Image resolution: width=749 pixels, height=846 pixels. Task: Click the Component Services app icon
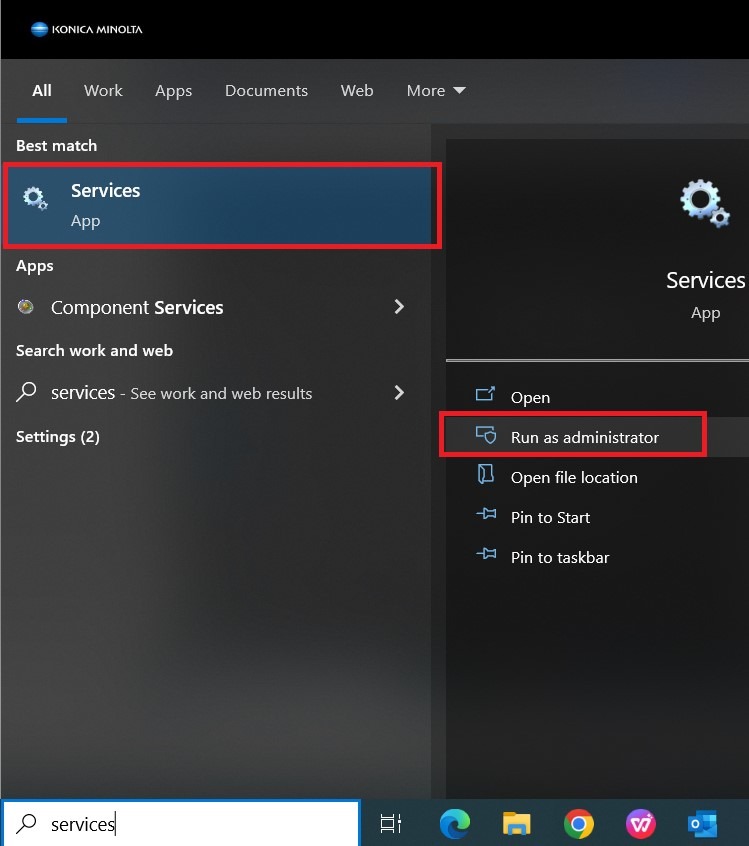27,307
